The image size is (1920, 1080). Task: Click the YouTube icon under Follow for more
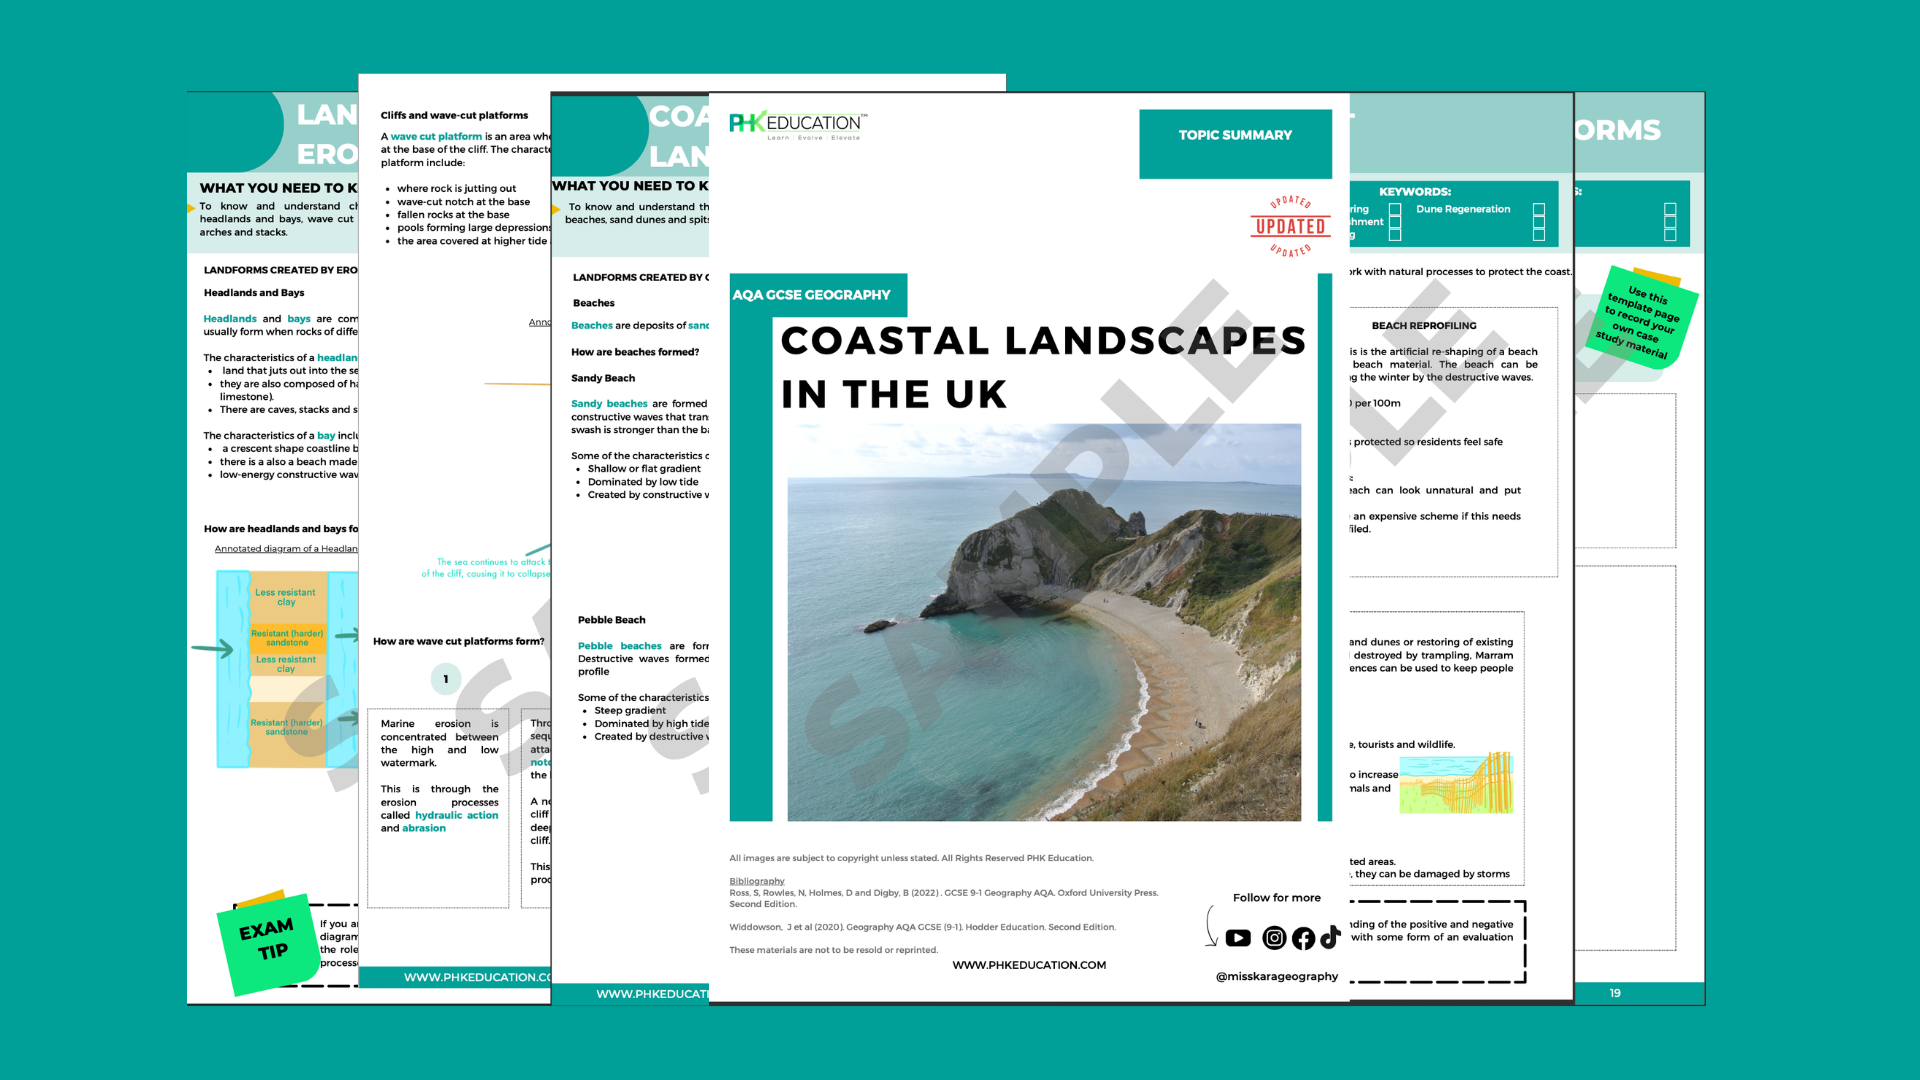(x=1238, y=938)
